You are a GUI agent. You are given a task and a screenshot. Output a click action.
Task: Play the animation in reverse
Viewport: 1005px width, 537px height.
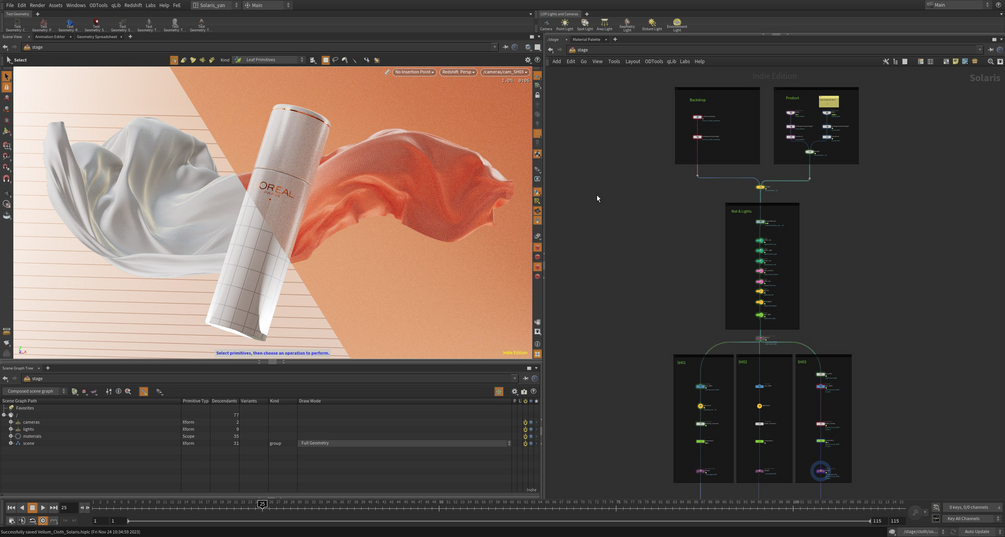point(22,508)
